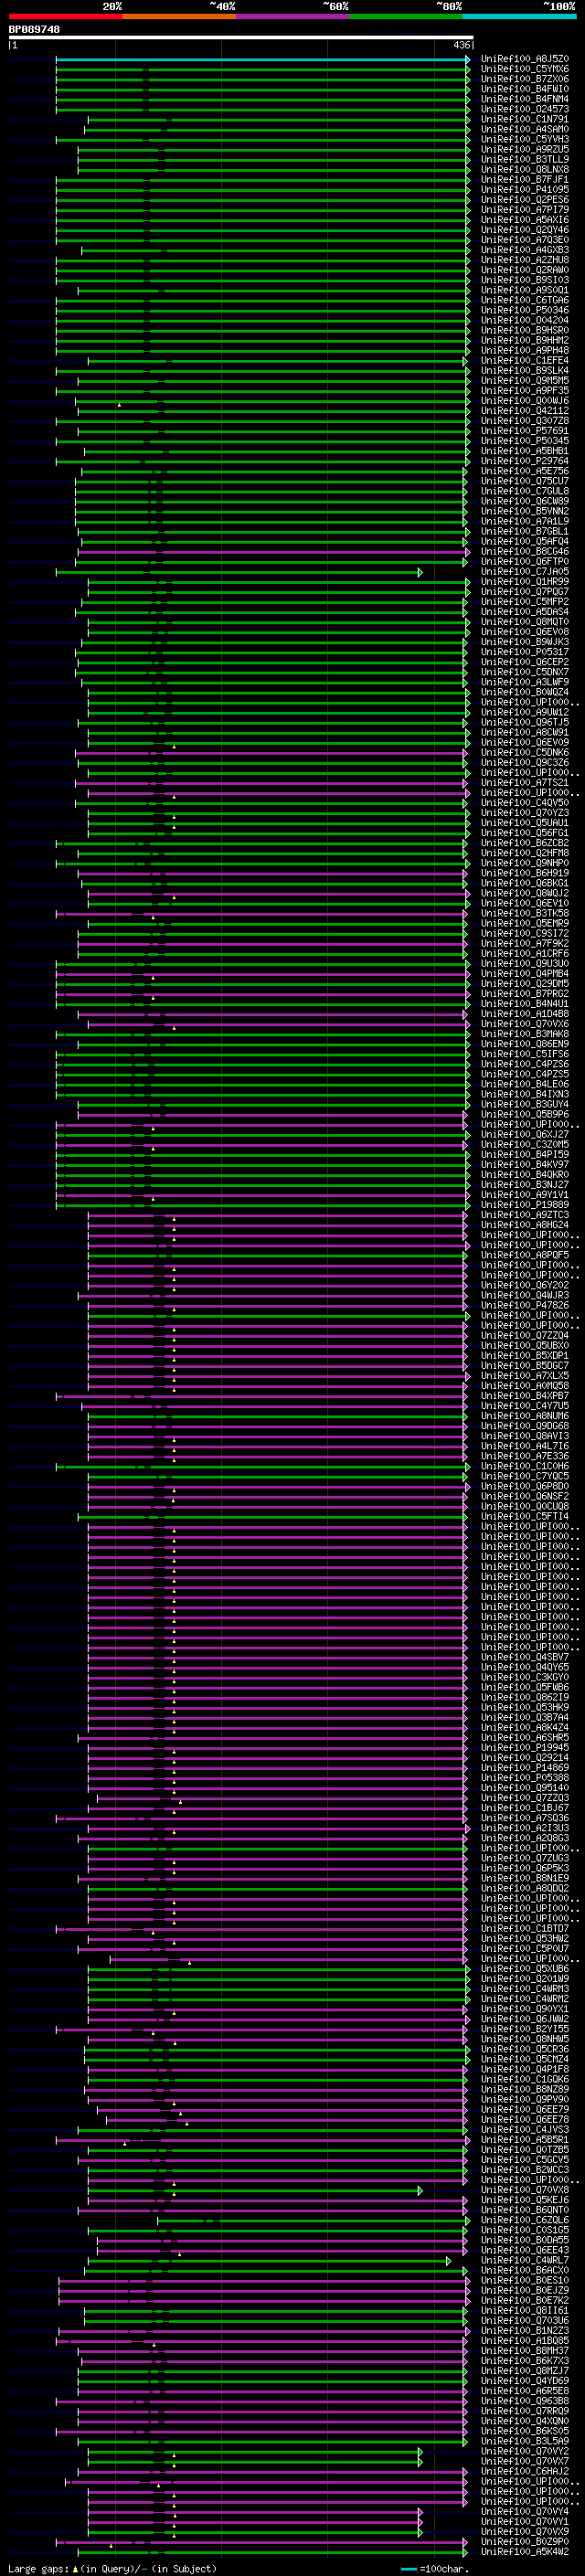
Task: Select label UniRef100_Q7RRQ9
Action: 524,2411
